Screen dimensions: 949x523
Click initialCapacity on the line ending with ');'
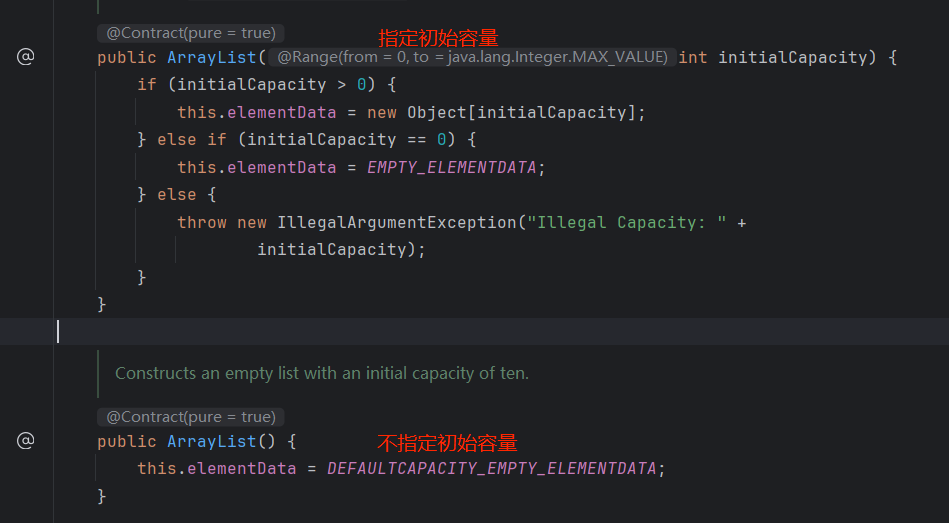332,249
